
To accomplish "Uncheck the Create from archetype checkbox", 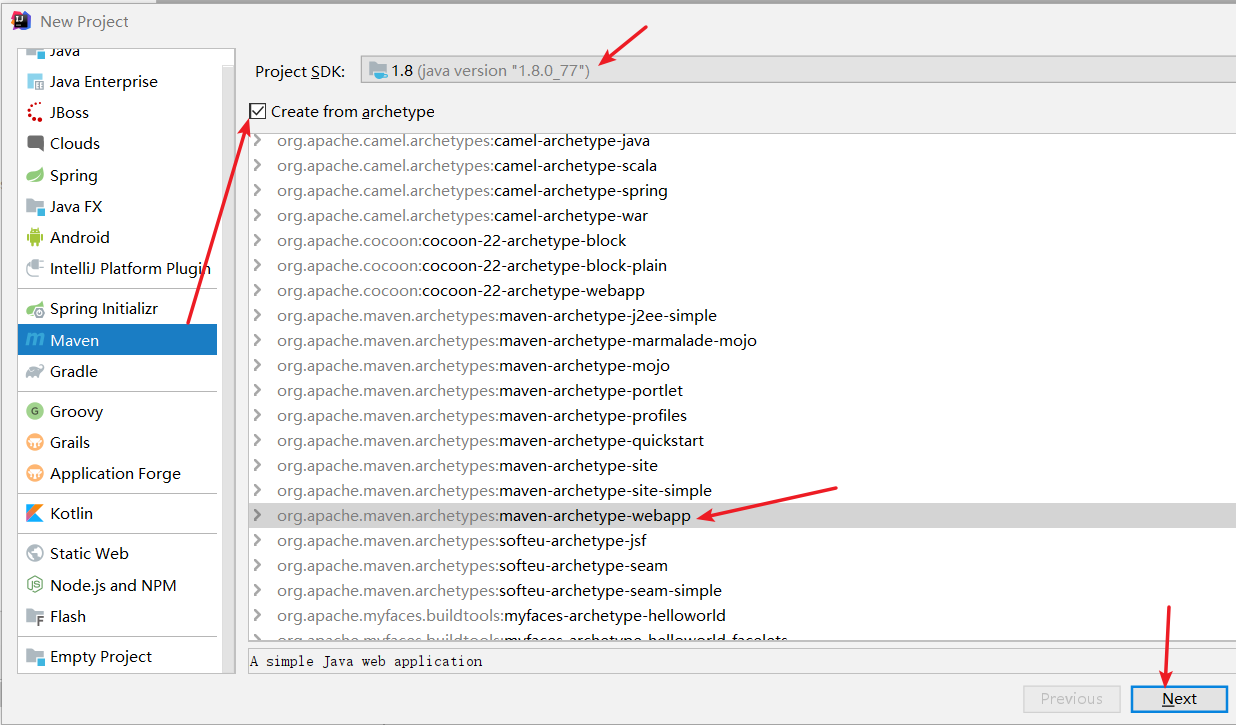I will tap(258, 111).
